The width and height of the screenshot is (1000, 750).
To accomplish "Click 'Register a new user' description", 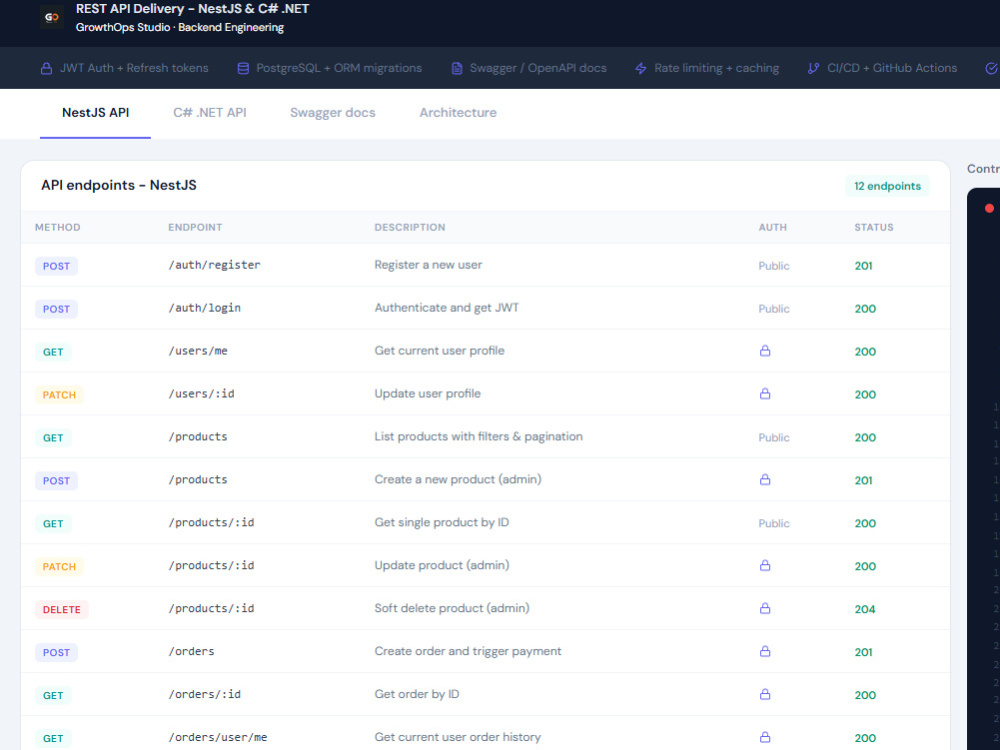I will (x=428, y=265).
